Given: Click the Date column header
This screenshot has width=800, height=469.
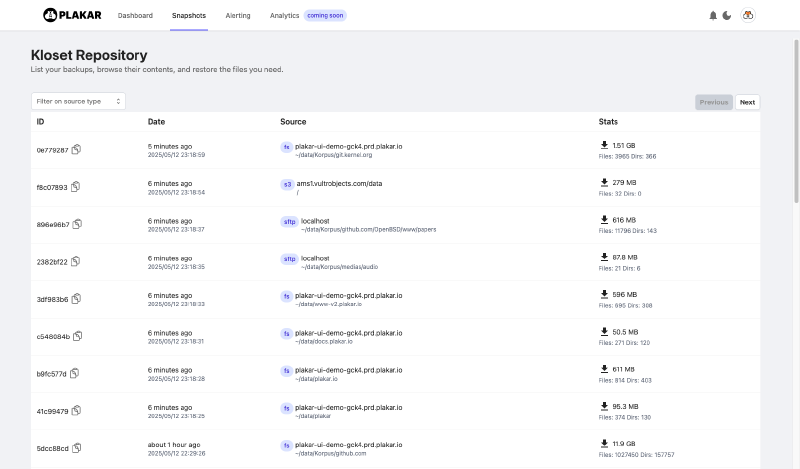Looking at the screenshot, I should (156, 121).
